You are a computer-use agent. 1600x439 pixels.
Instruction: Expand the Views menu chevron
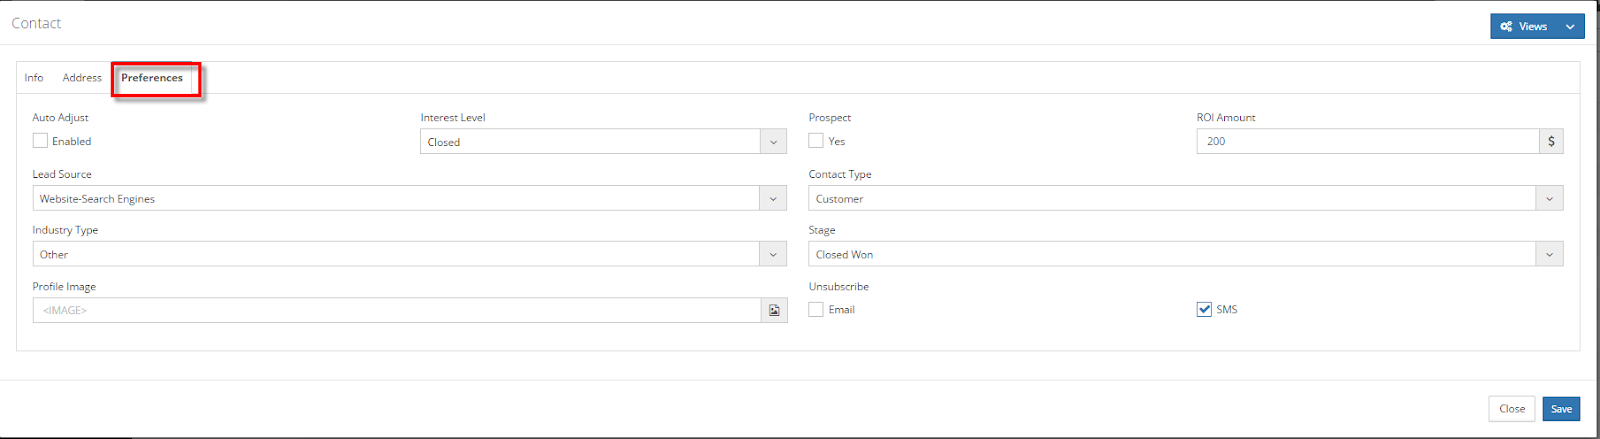tap(1570, 27)
